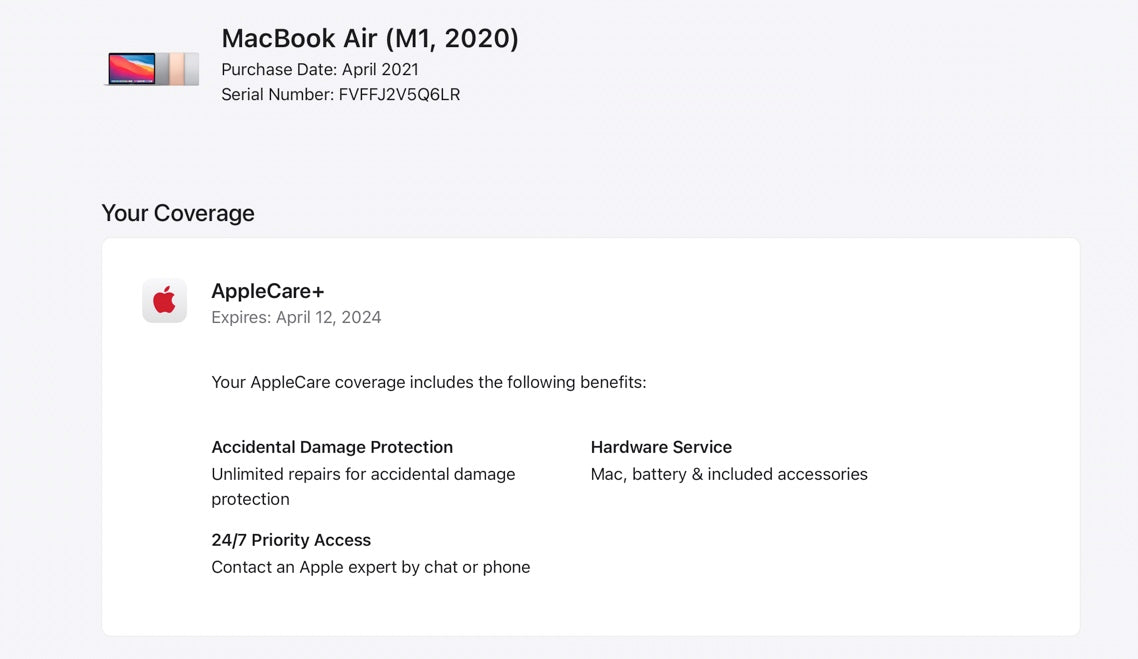Click the Purchase Date April 2021 line
The width and height of the screenshot is (1138, 659).
pos(320,69)
